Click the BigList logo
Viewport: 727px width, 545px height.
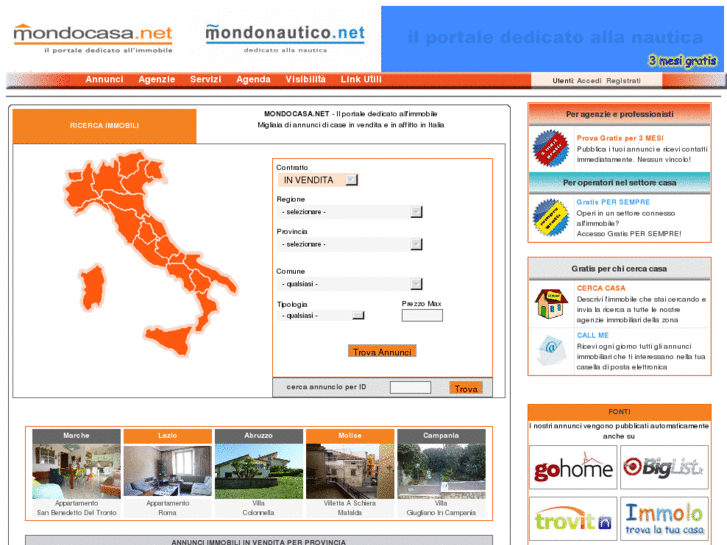point(664,468)
